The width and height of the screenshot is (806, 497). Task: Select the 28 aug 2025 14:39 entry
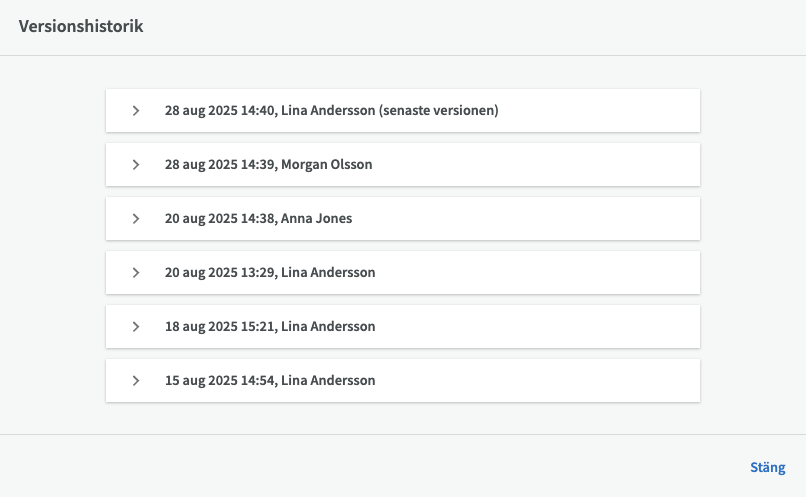(402, 164)
